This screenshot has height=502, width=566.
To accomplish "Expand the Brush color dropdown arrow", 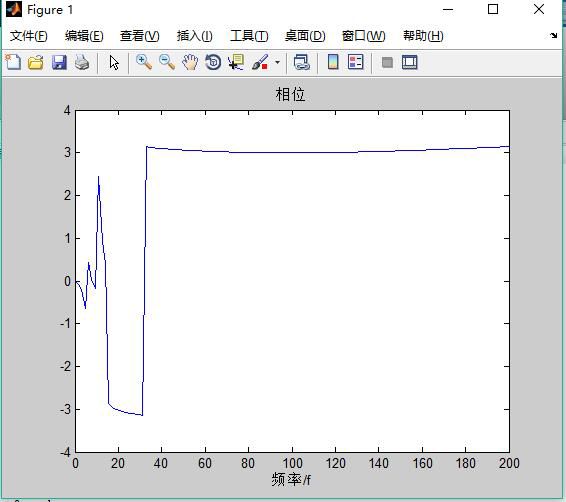I will [x=277, y=62].
